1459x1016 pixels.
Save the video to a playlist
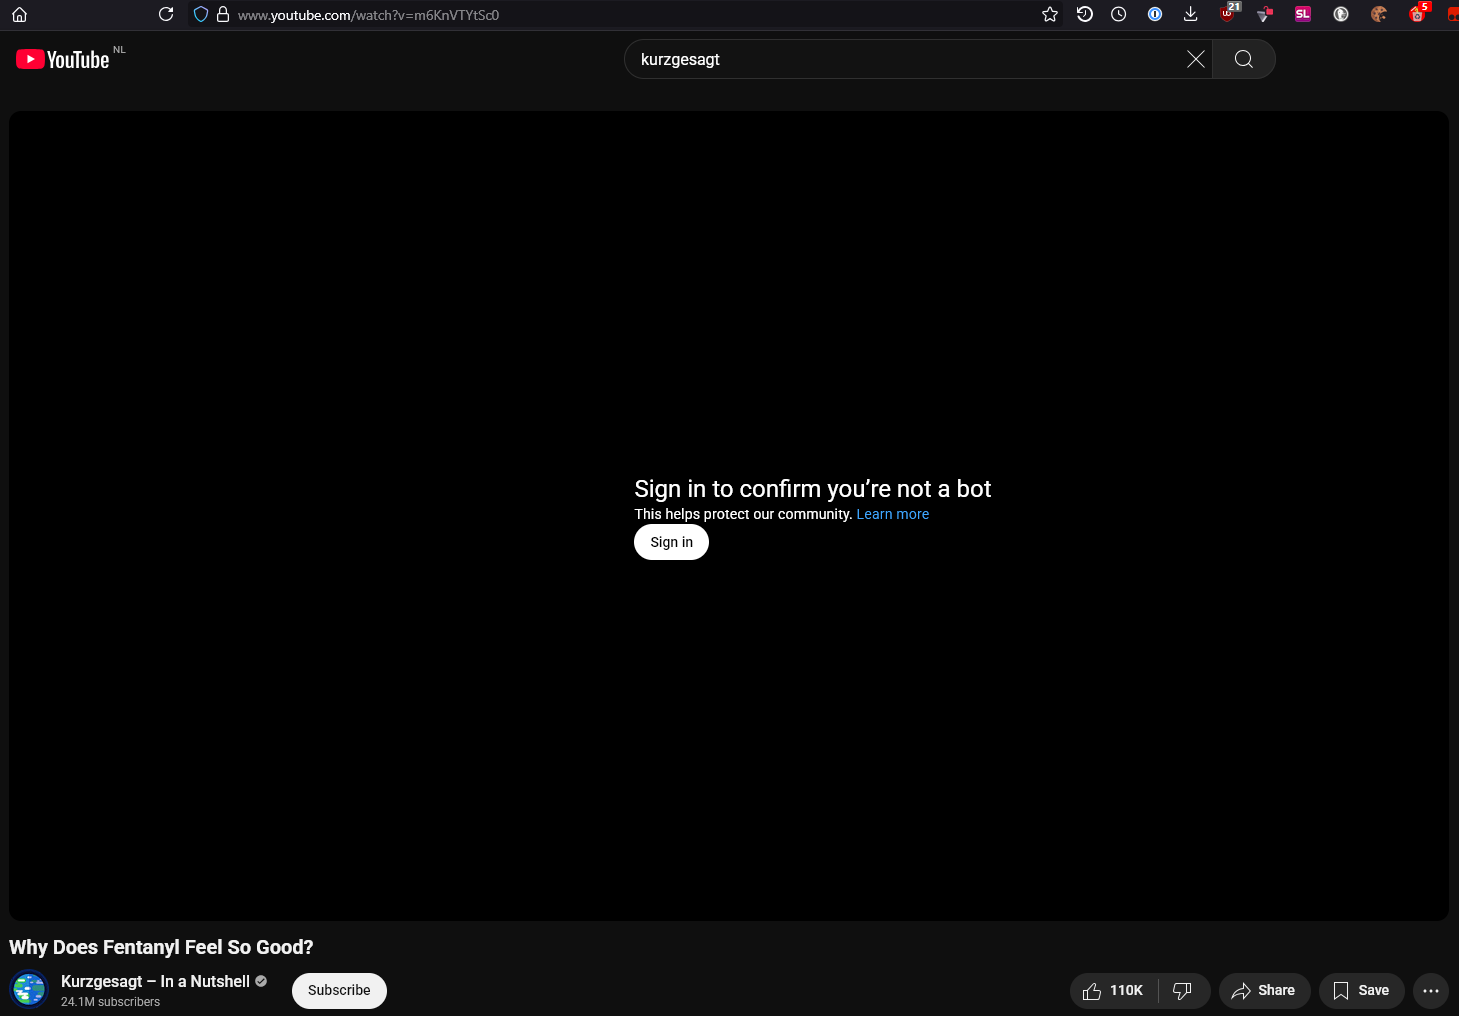click(x=1361, y=990)
